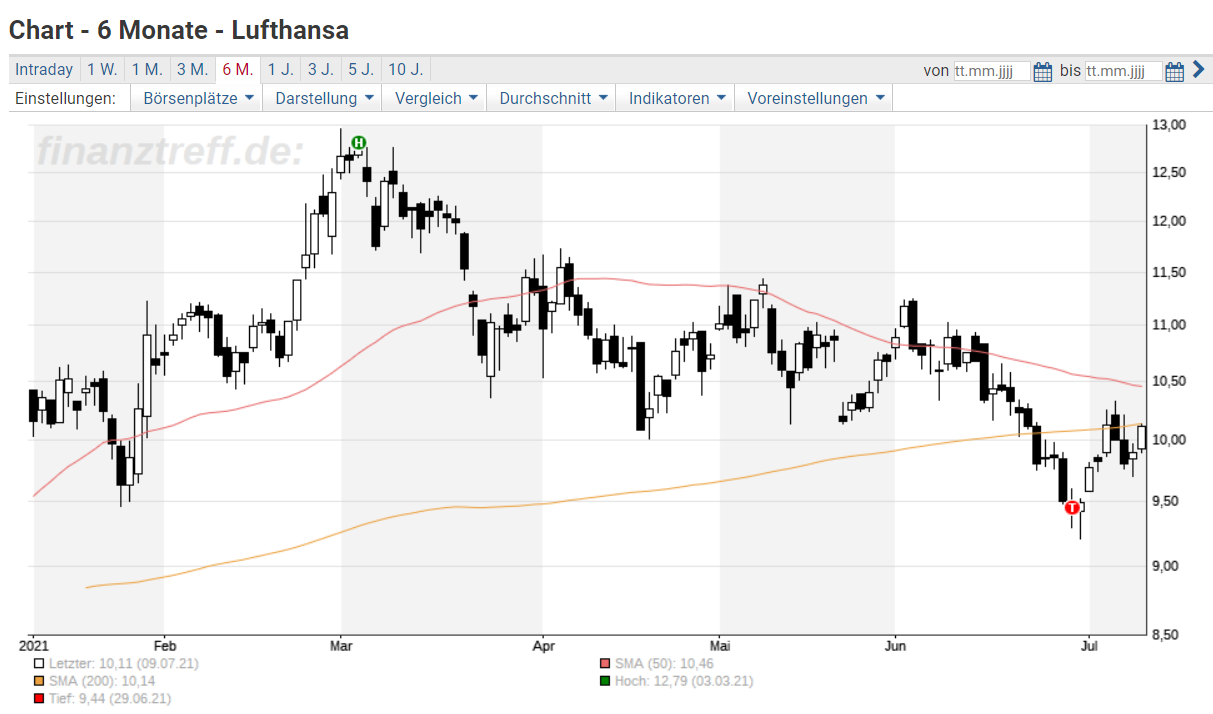The width and height of the screenshot is (1213, 714).
Task: Click the green H high marker on chart
Action: (x=358, y=143)
